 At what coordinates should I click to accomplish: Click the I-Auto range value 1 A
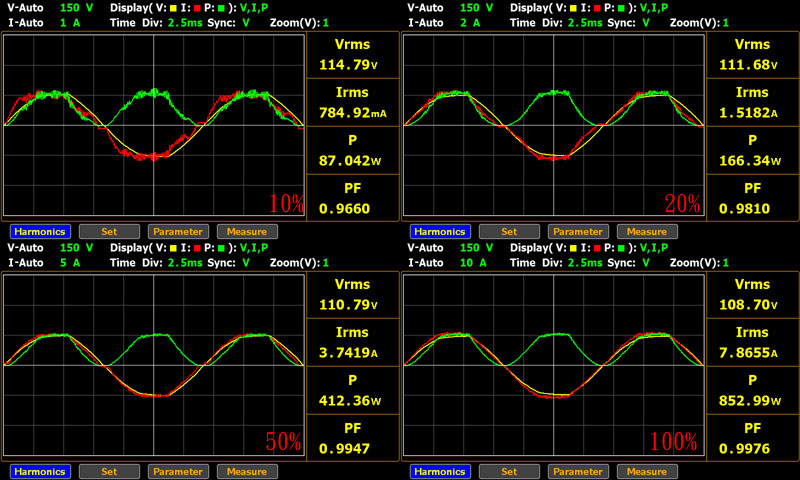coord(70,23)
